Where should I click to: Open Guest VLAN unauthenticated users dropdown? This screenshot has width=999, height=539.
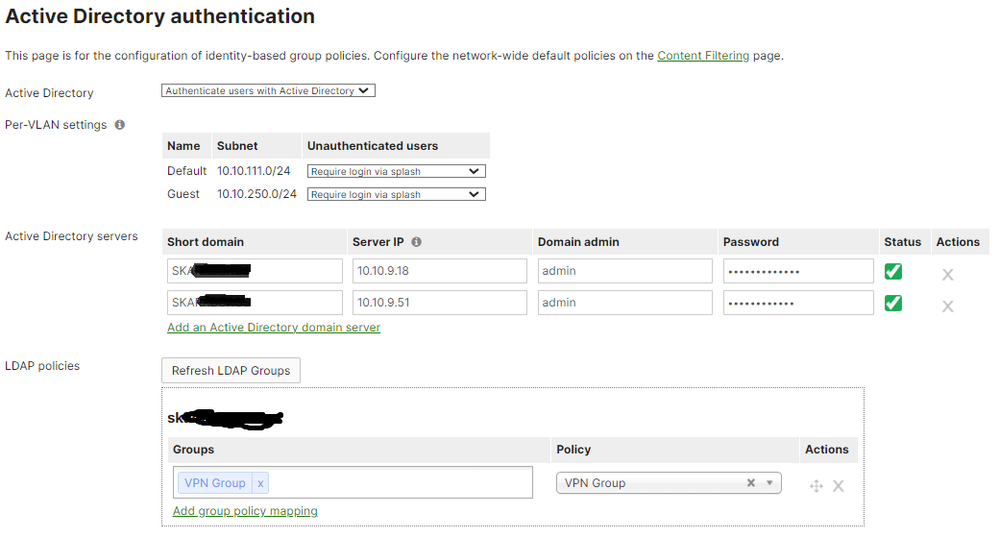(396, 195)
